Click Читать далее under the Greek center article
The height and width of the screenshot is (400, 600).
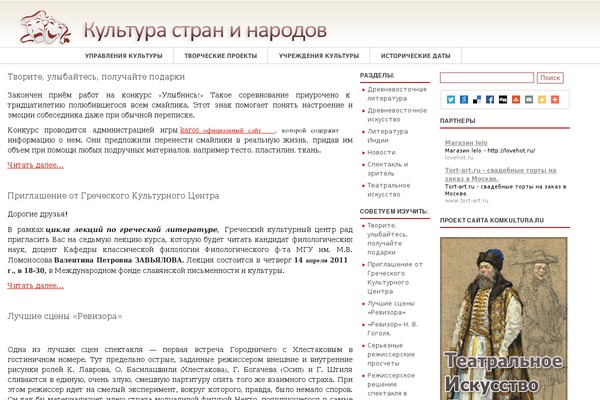(36, 286)
